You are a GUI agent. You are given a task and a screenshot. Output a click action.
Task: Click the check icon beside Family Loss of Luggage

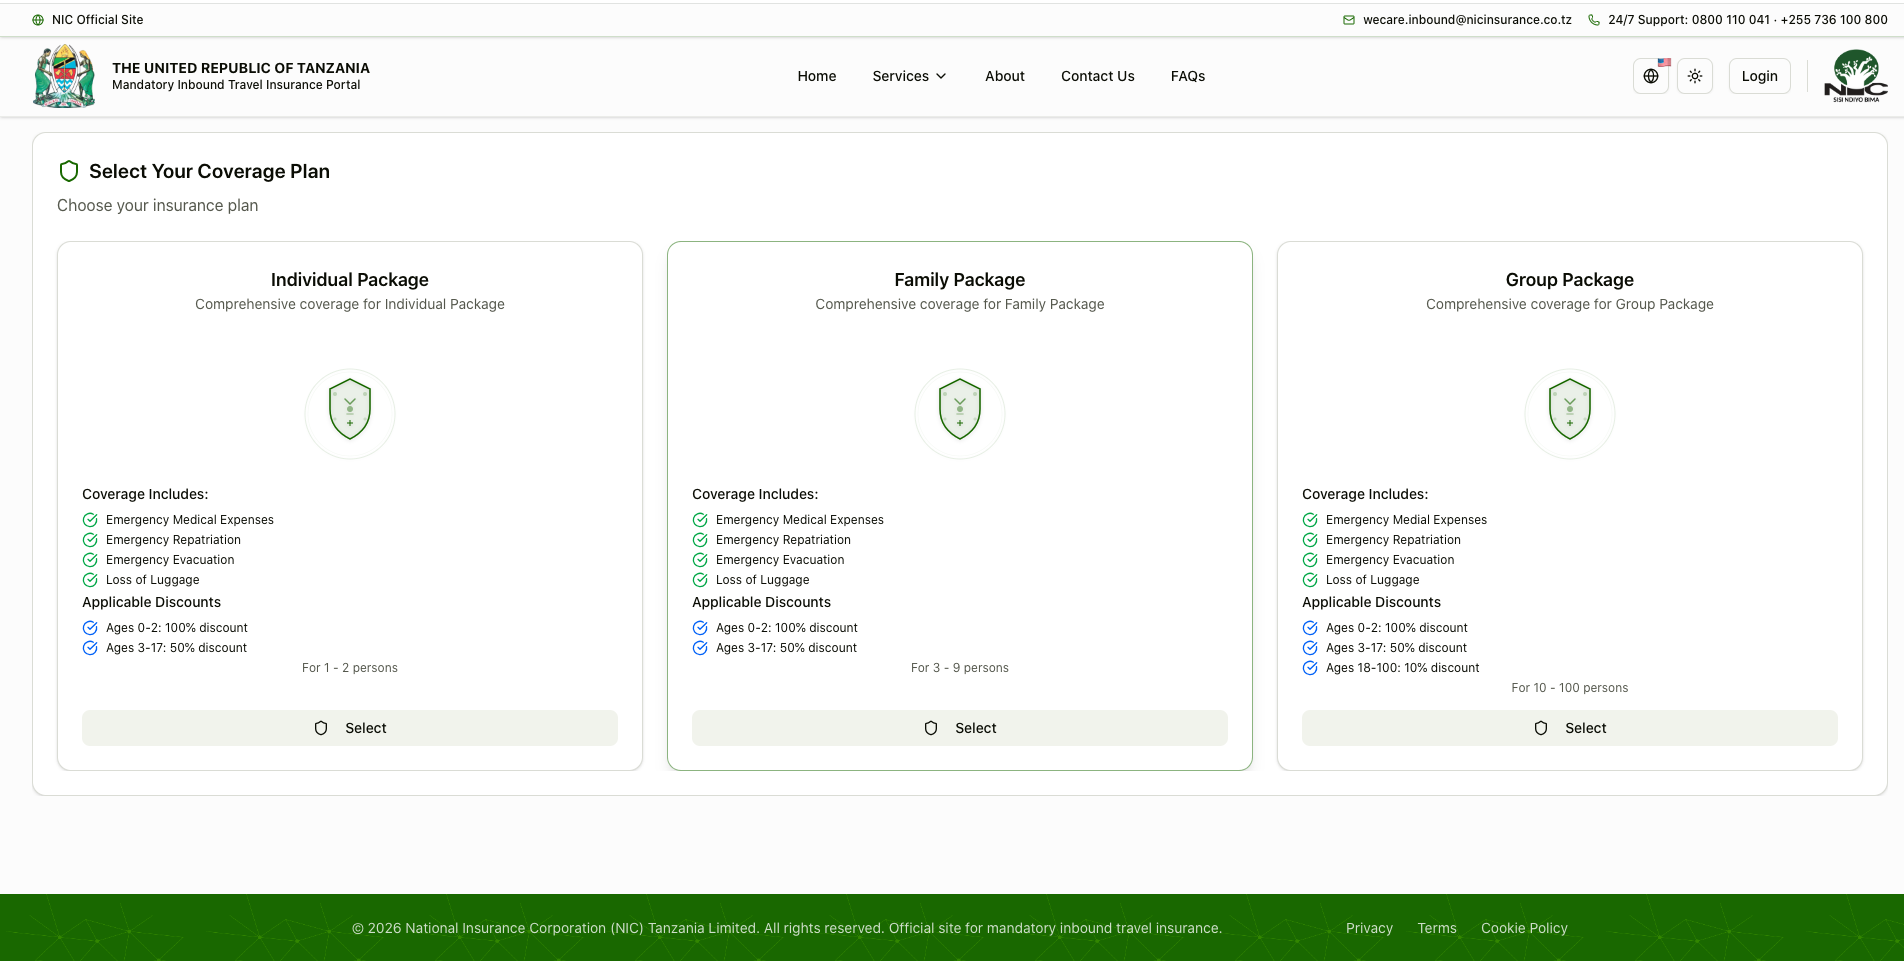point(700,580)
